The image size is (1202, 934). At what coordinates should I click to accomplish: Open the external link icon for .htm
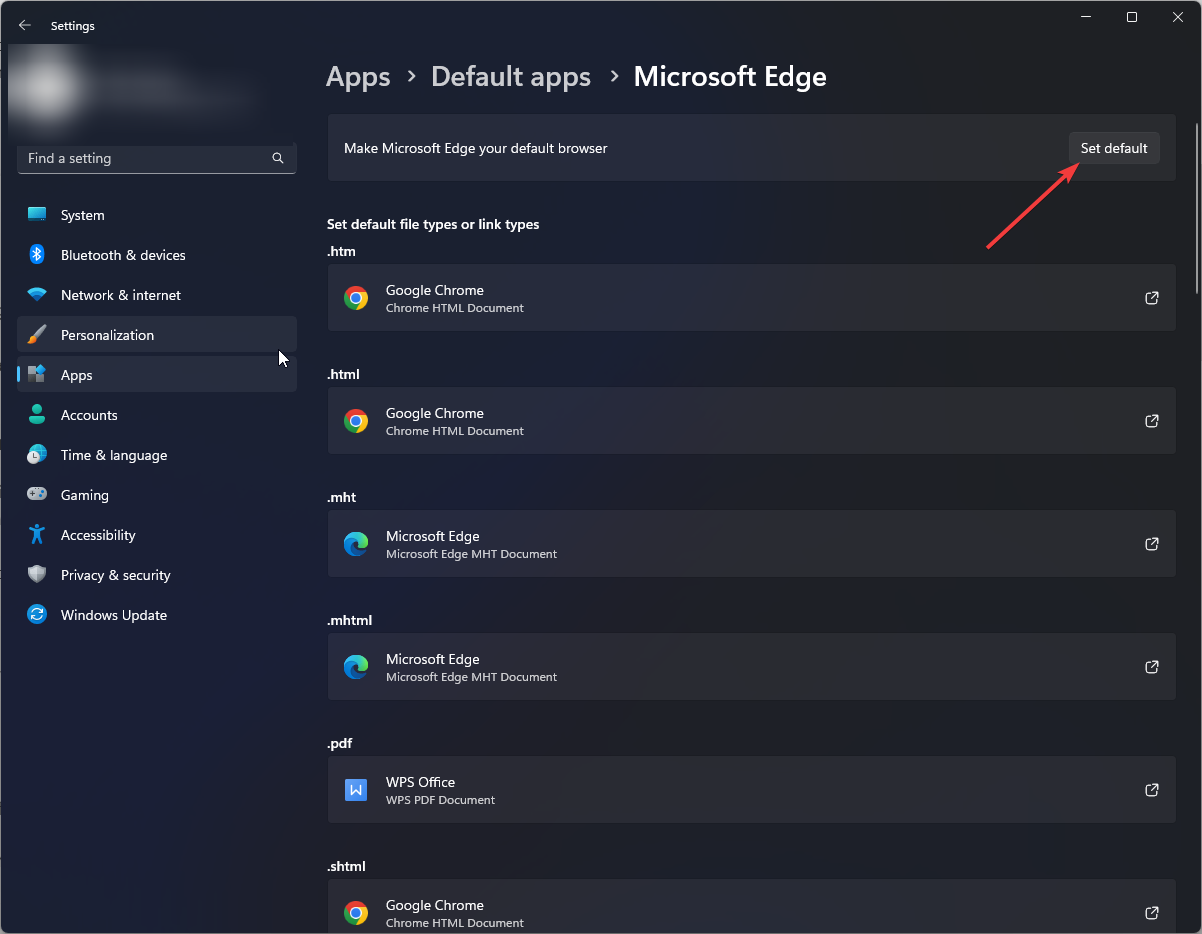pyautogui.click(x=1152, y=298)
